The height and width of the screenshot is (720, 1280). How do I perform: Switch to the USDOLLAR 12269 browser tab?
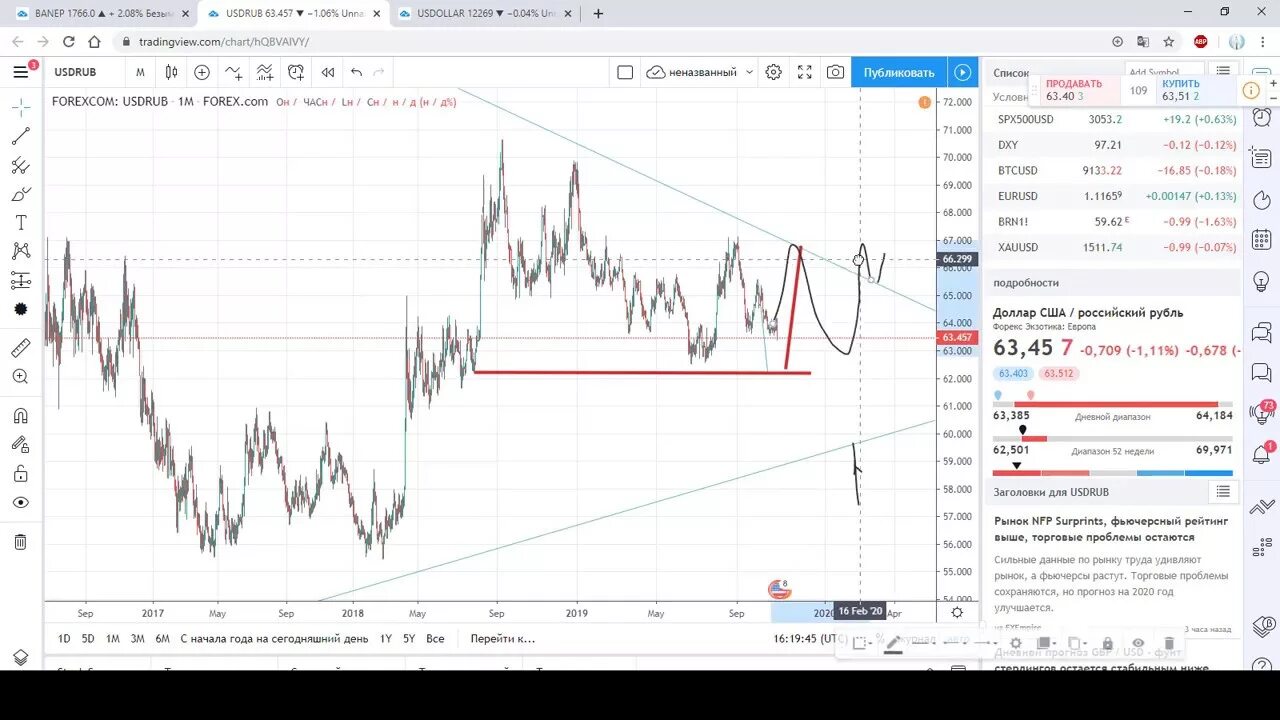[x=485, y=13]
